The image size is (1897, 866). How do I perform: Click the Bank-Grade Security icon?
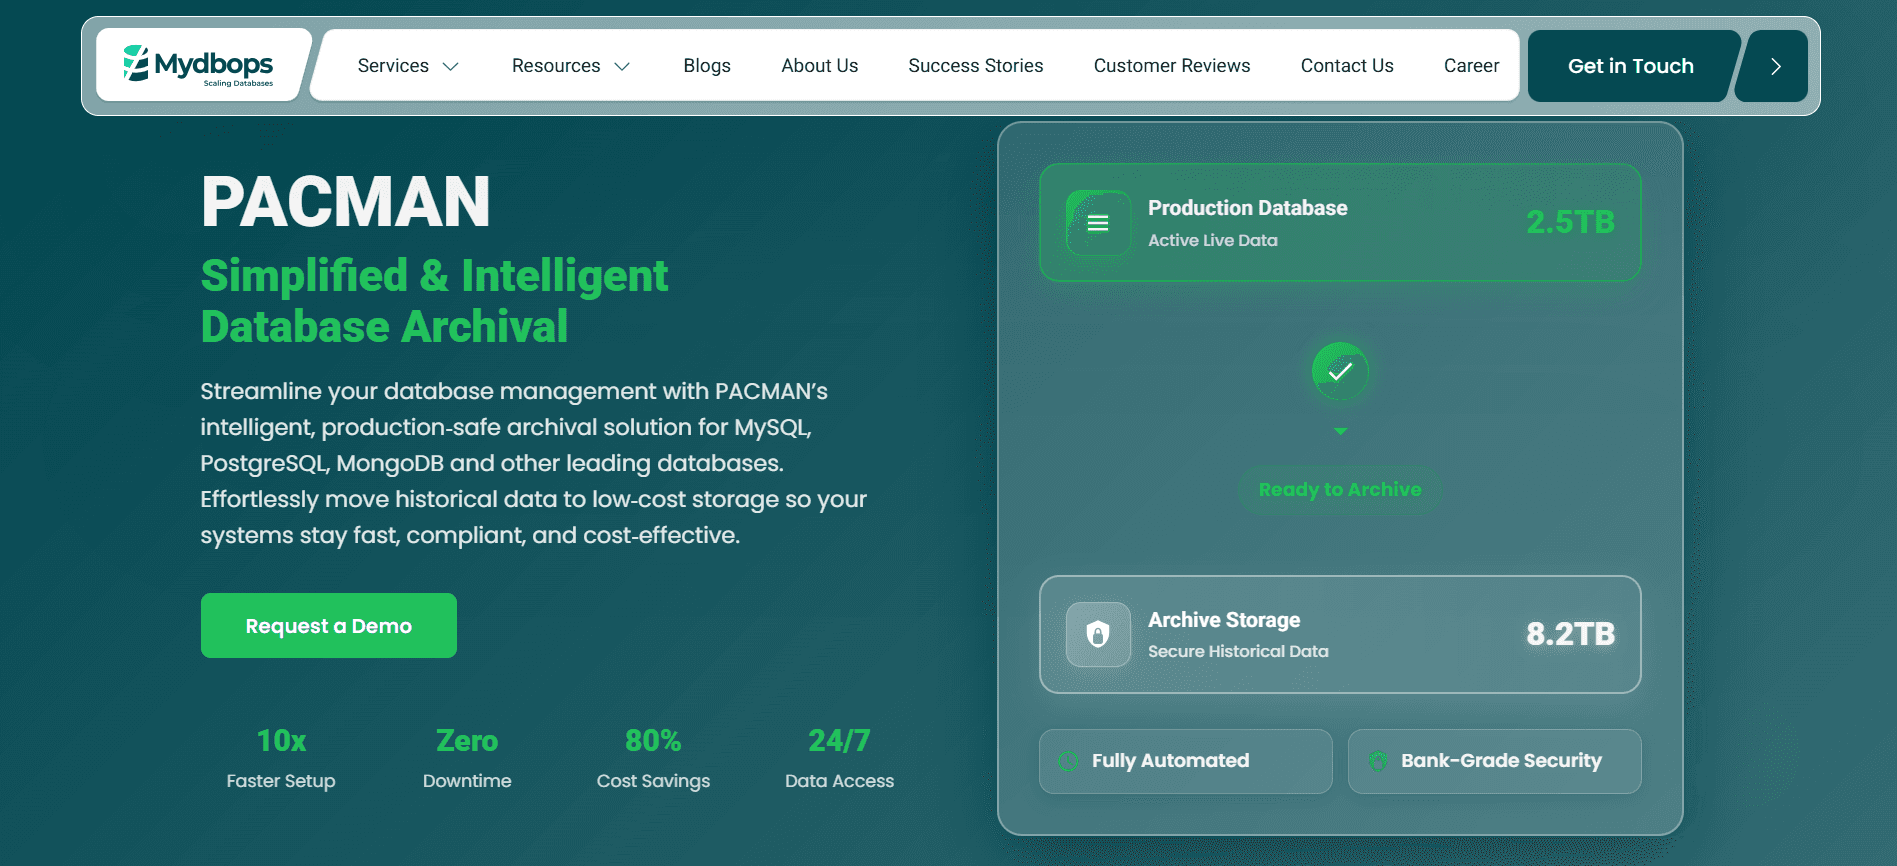click(1378, 761)
